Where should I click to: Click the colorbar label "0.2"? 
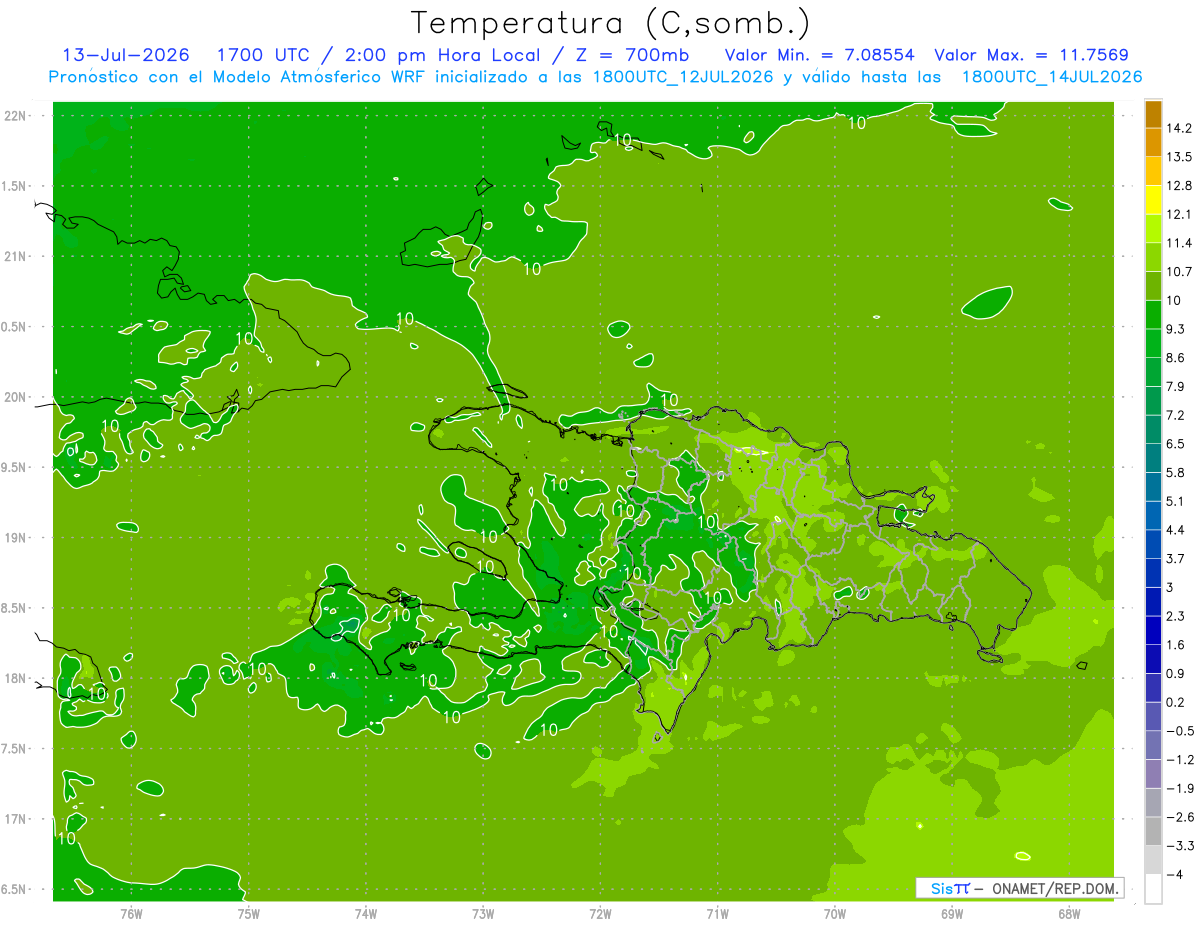click(1176, 702)
